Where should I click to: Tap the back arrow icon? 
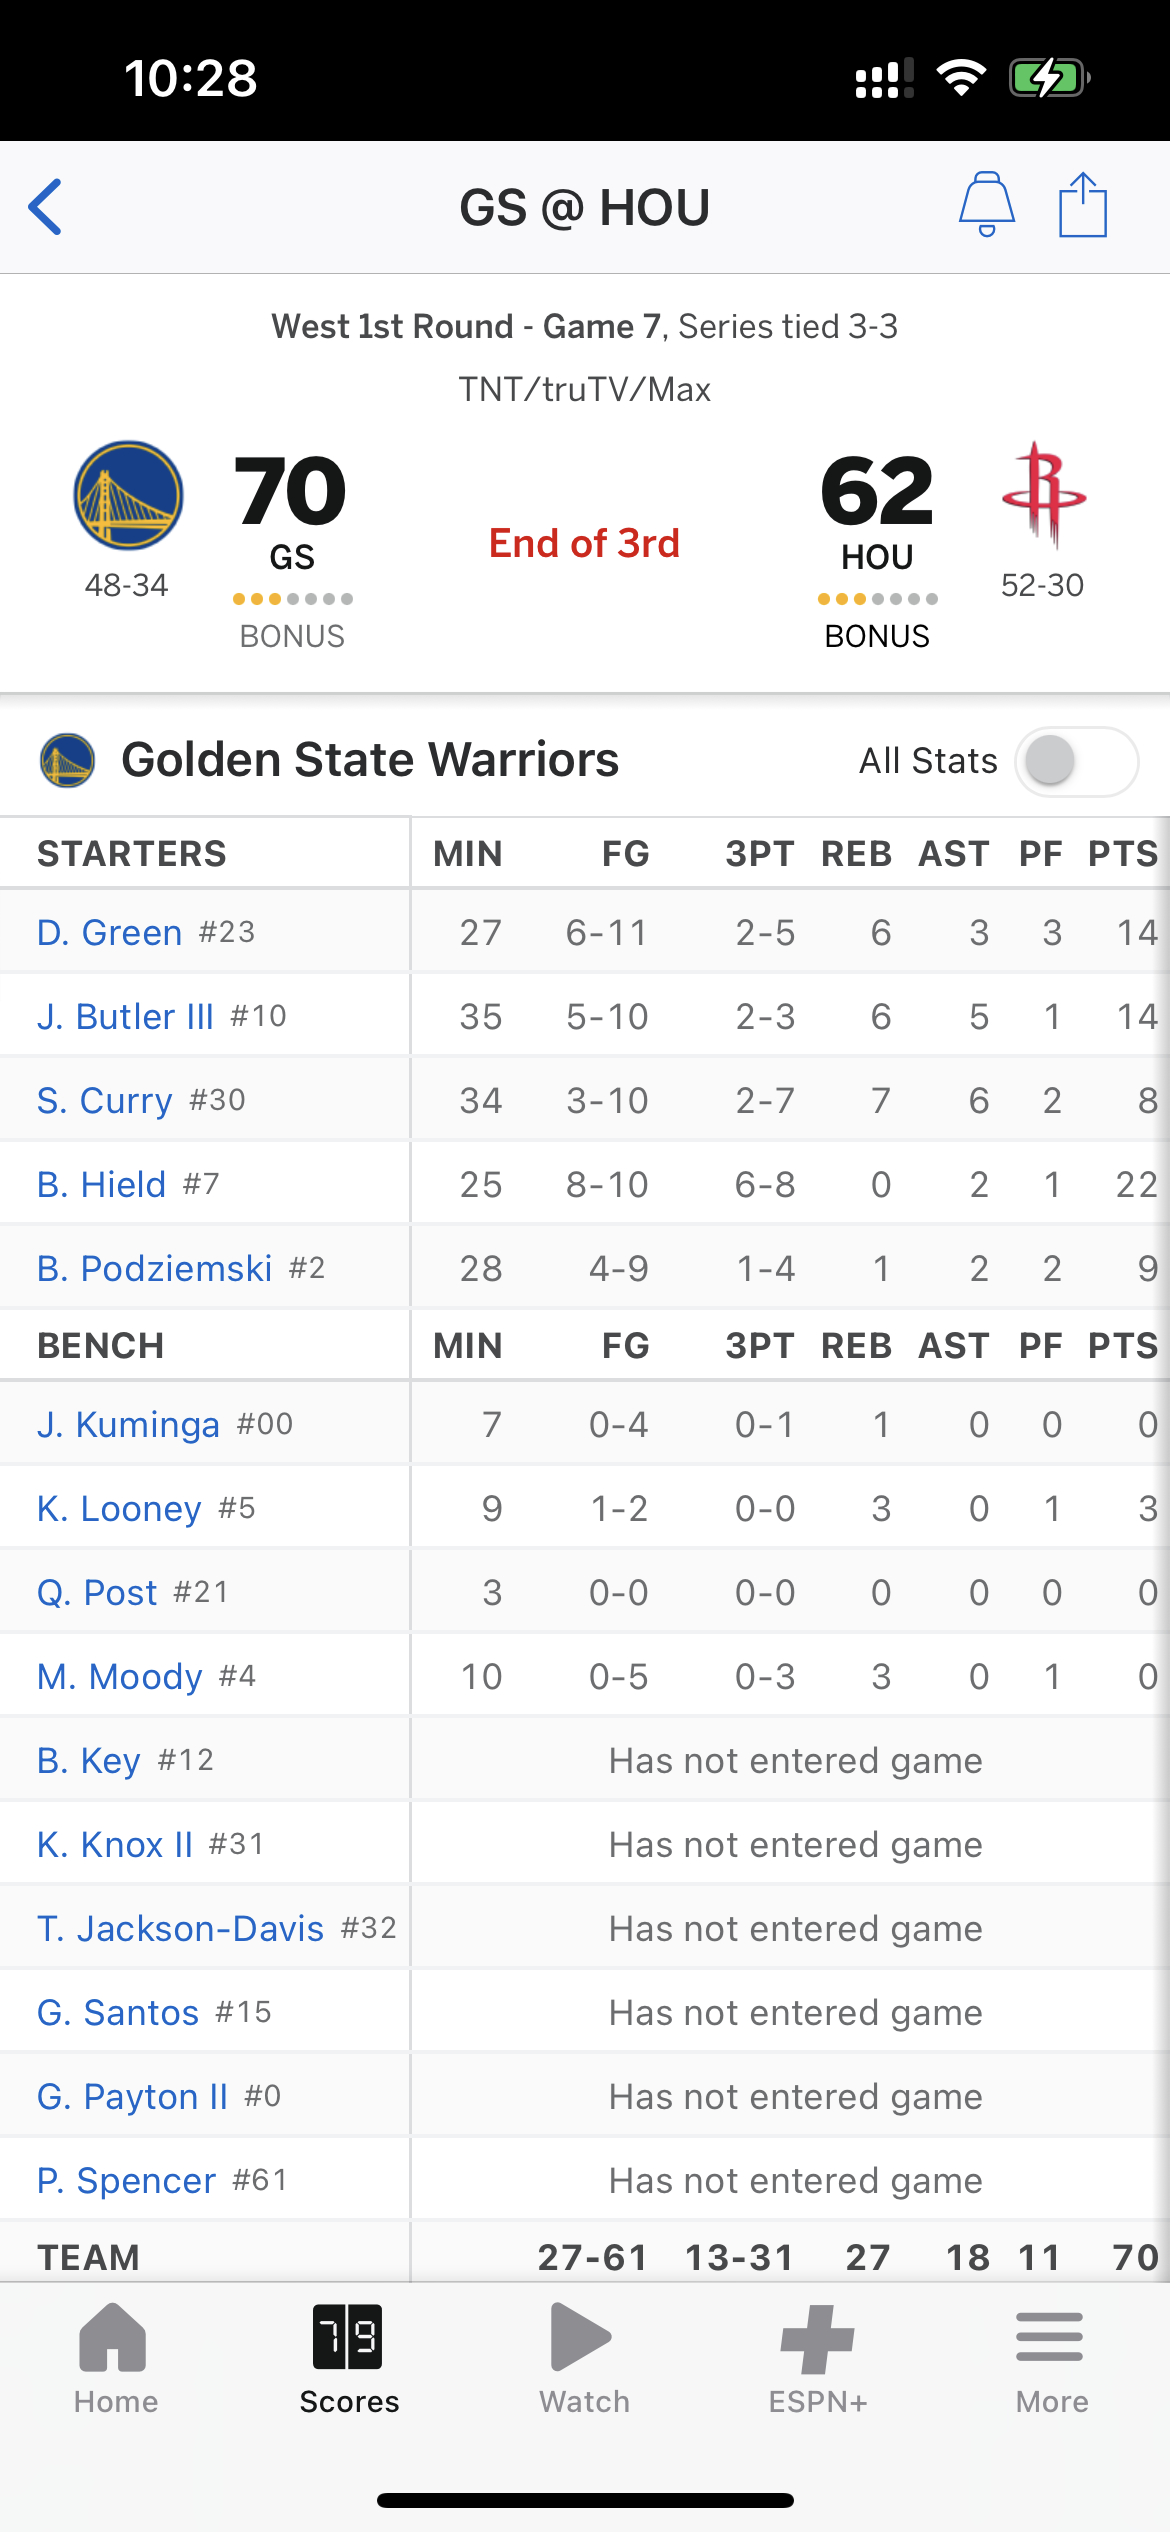[x=46, y=207]
